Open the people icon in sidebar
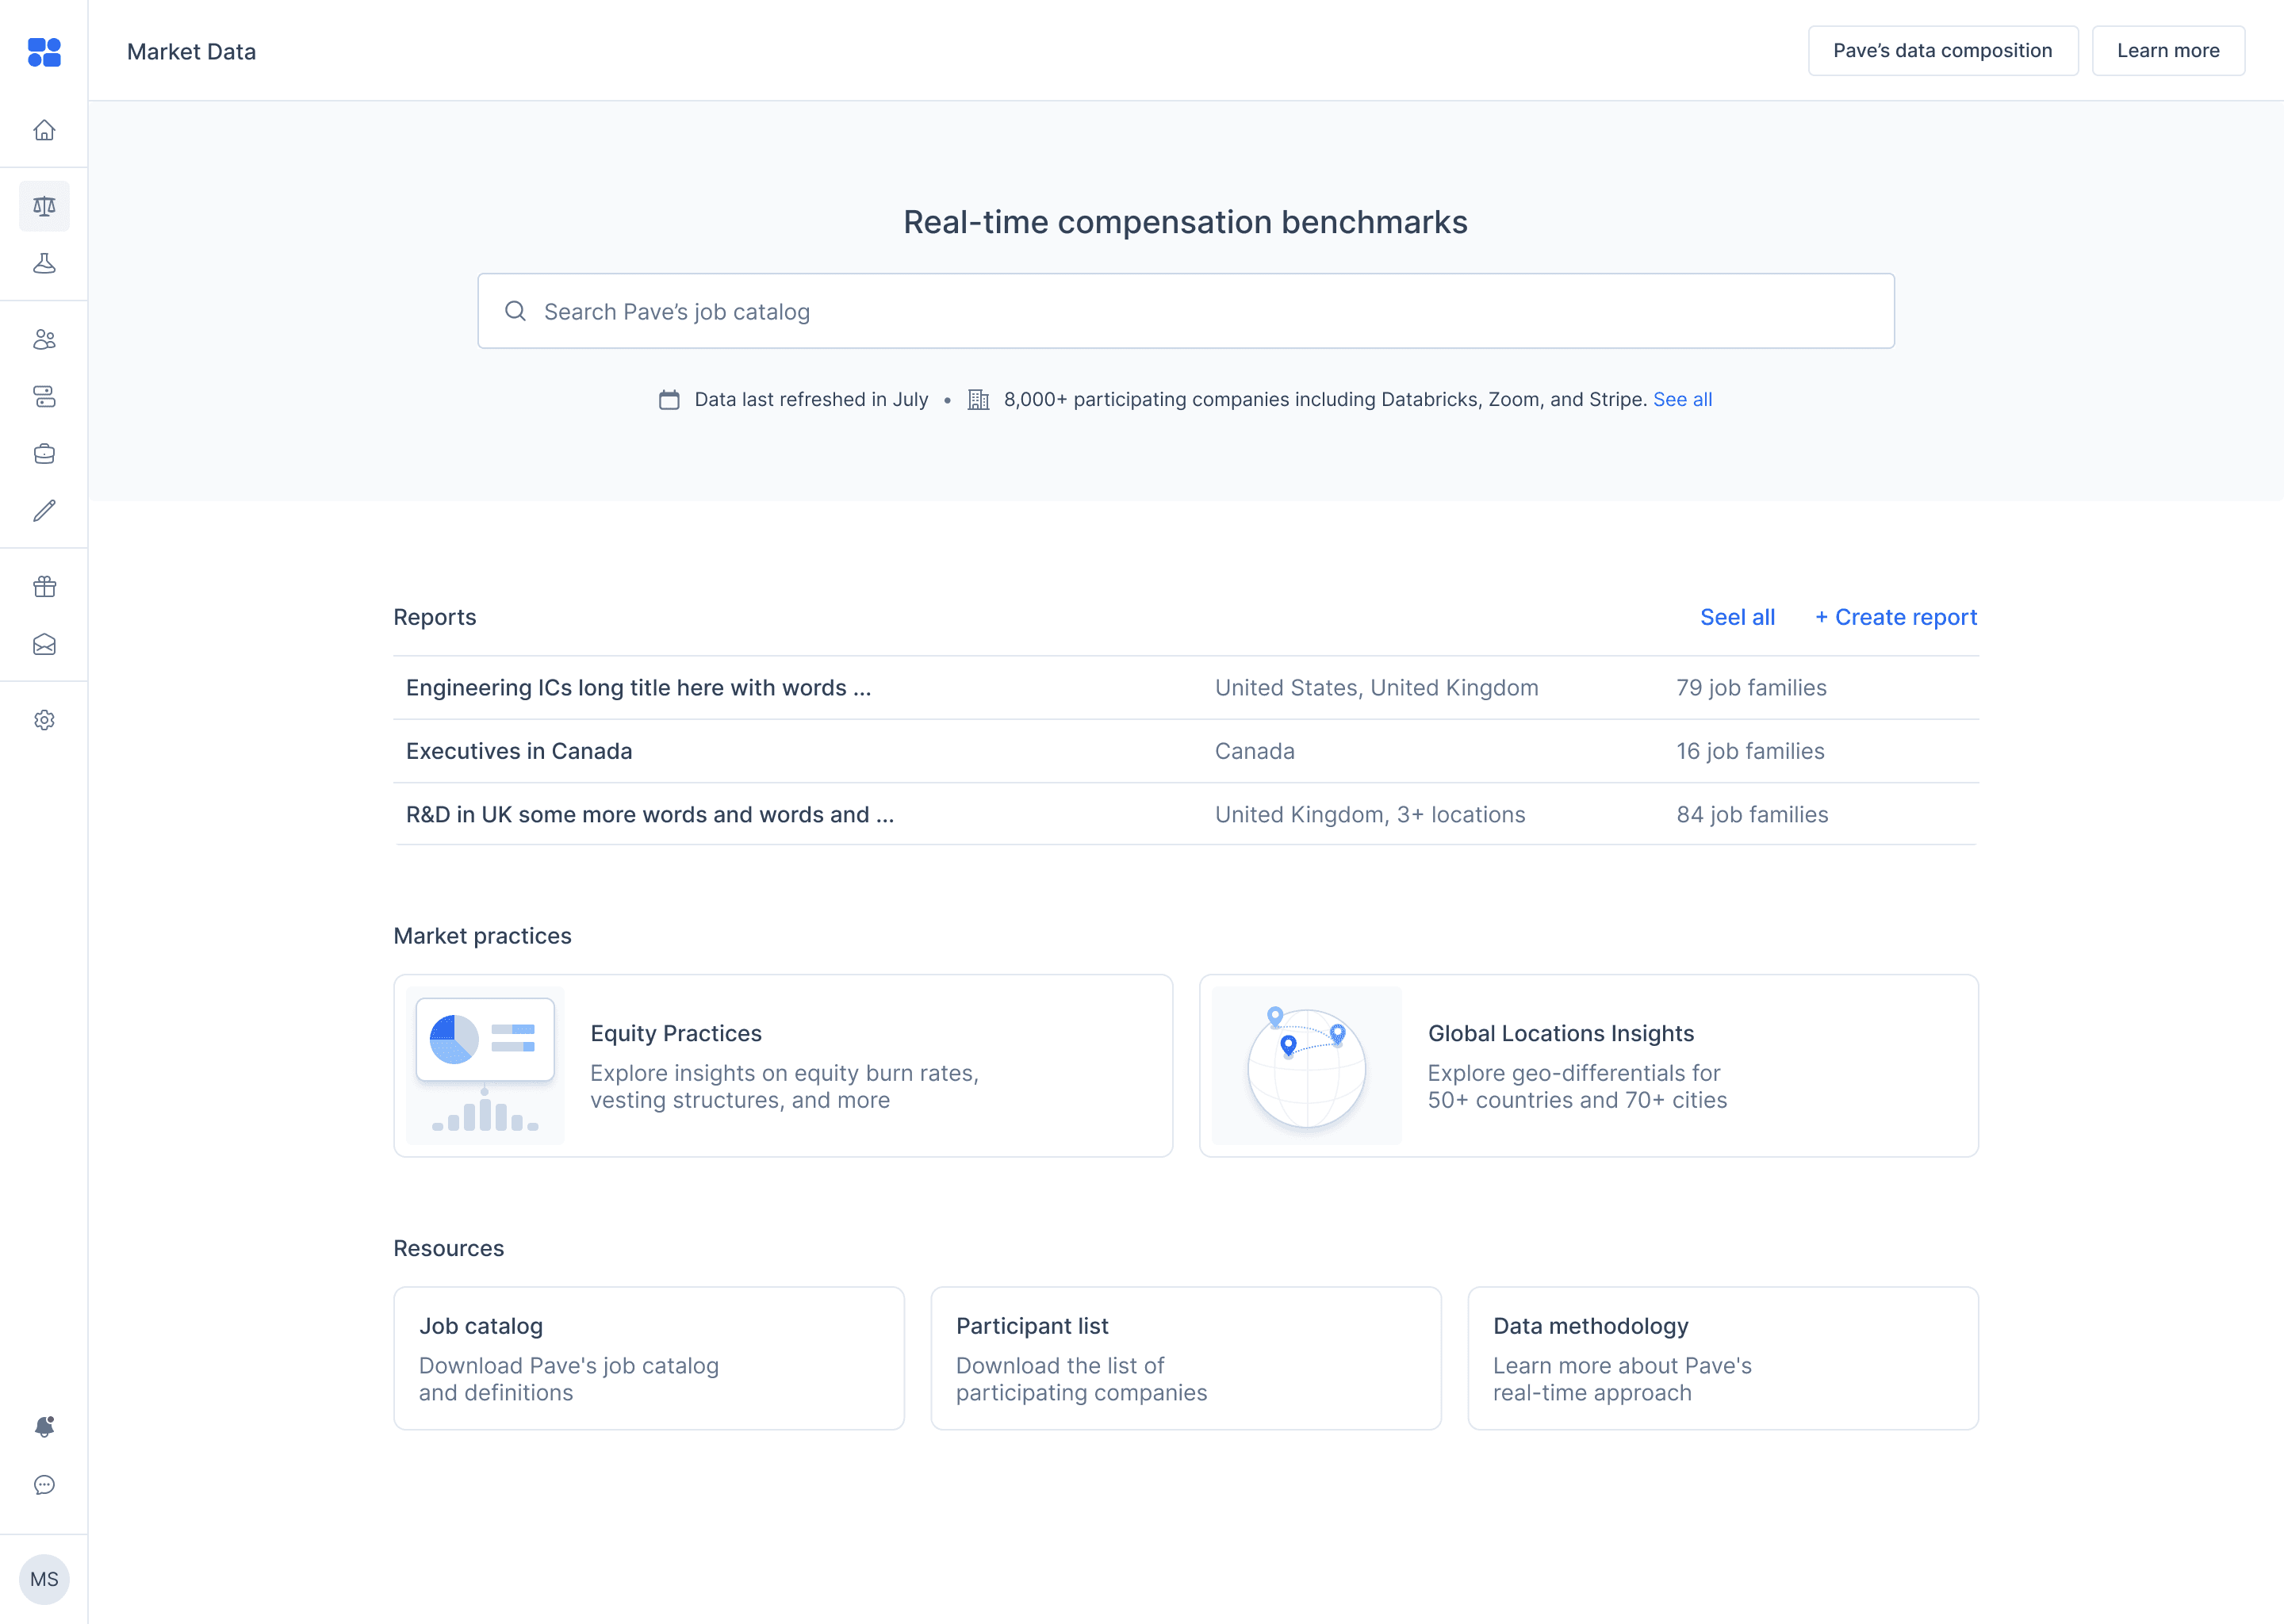This screenshot has height=1624, width=2284. 44,340
